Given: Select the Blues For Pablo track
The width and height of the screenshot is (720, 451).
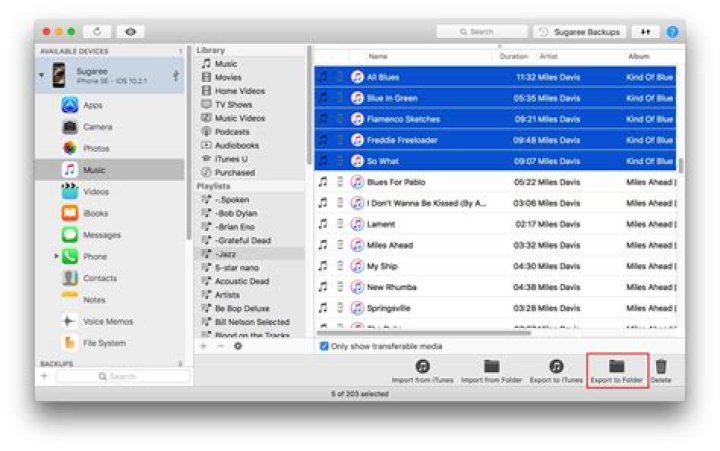Looking at the screenshot, I should click(x=495, y=182).
